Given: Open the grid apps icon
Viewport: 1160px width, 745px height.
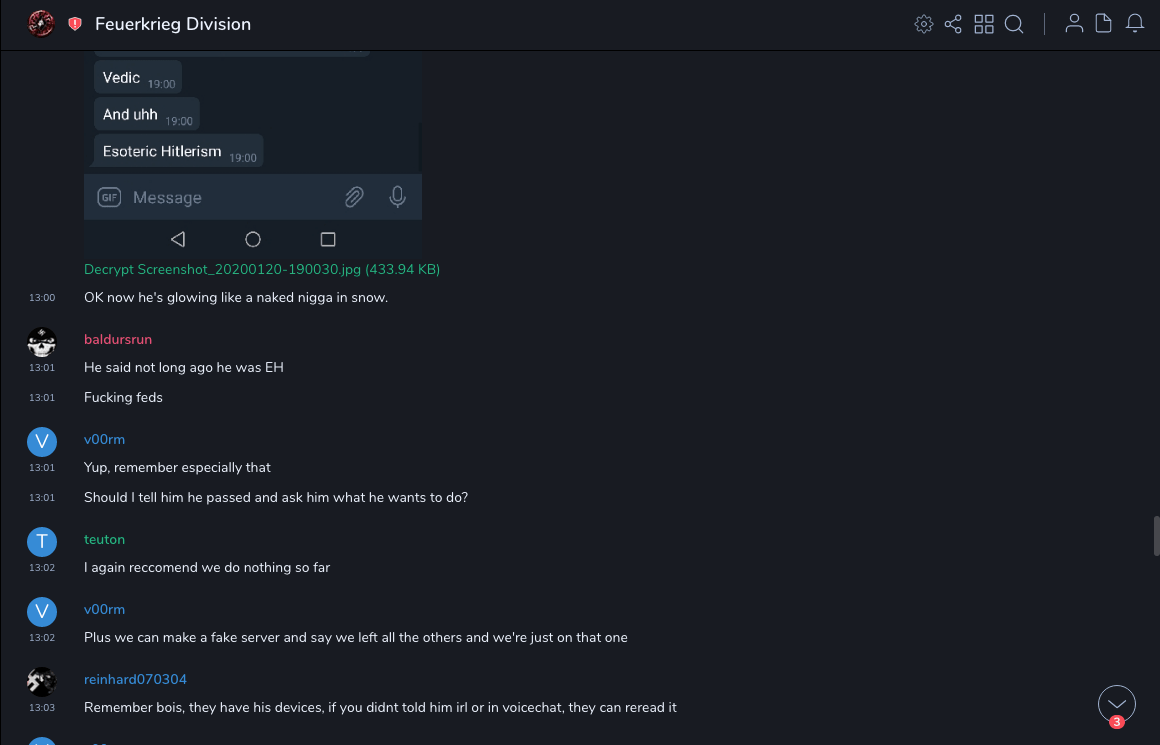Looking at the screenshot, I should point(984,24).
